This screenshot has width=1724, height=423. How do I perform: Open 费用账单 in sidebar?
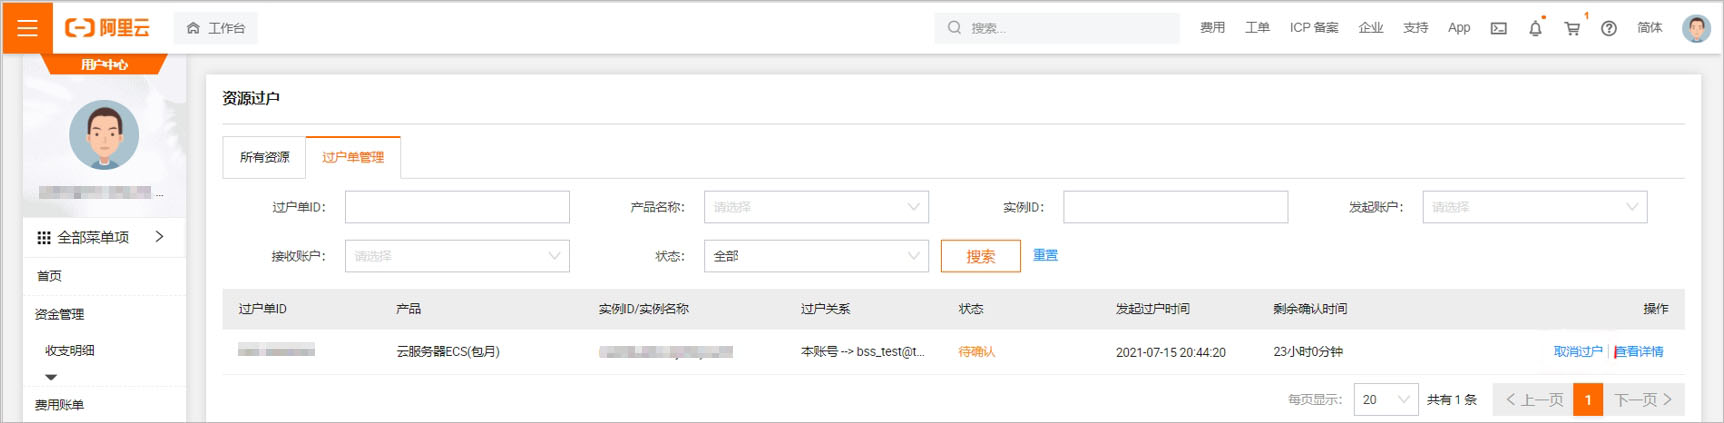point(60,405)
